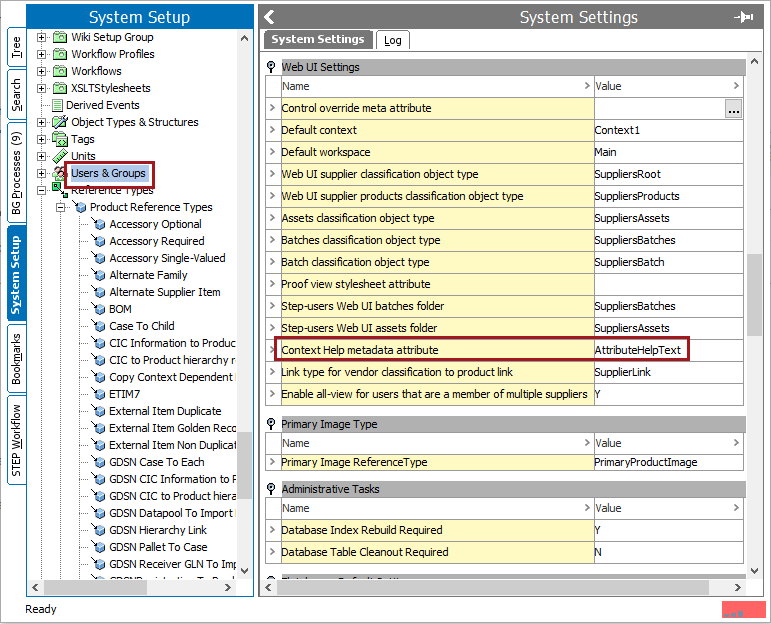Click the back arrow in System Settings header
The height and width of the screenshot is (624, 771).
coord(269,17)
